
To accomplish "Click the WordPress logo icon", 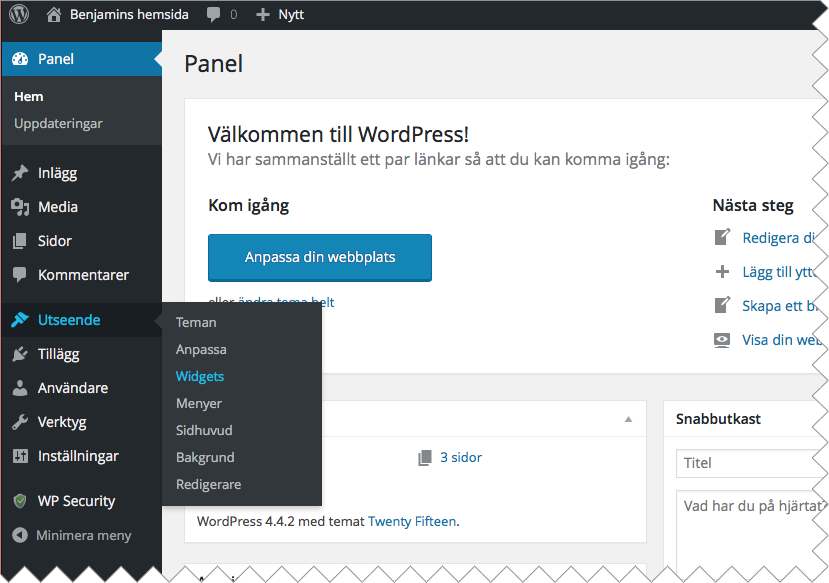I will coord(20,15).
